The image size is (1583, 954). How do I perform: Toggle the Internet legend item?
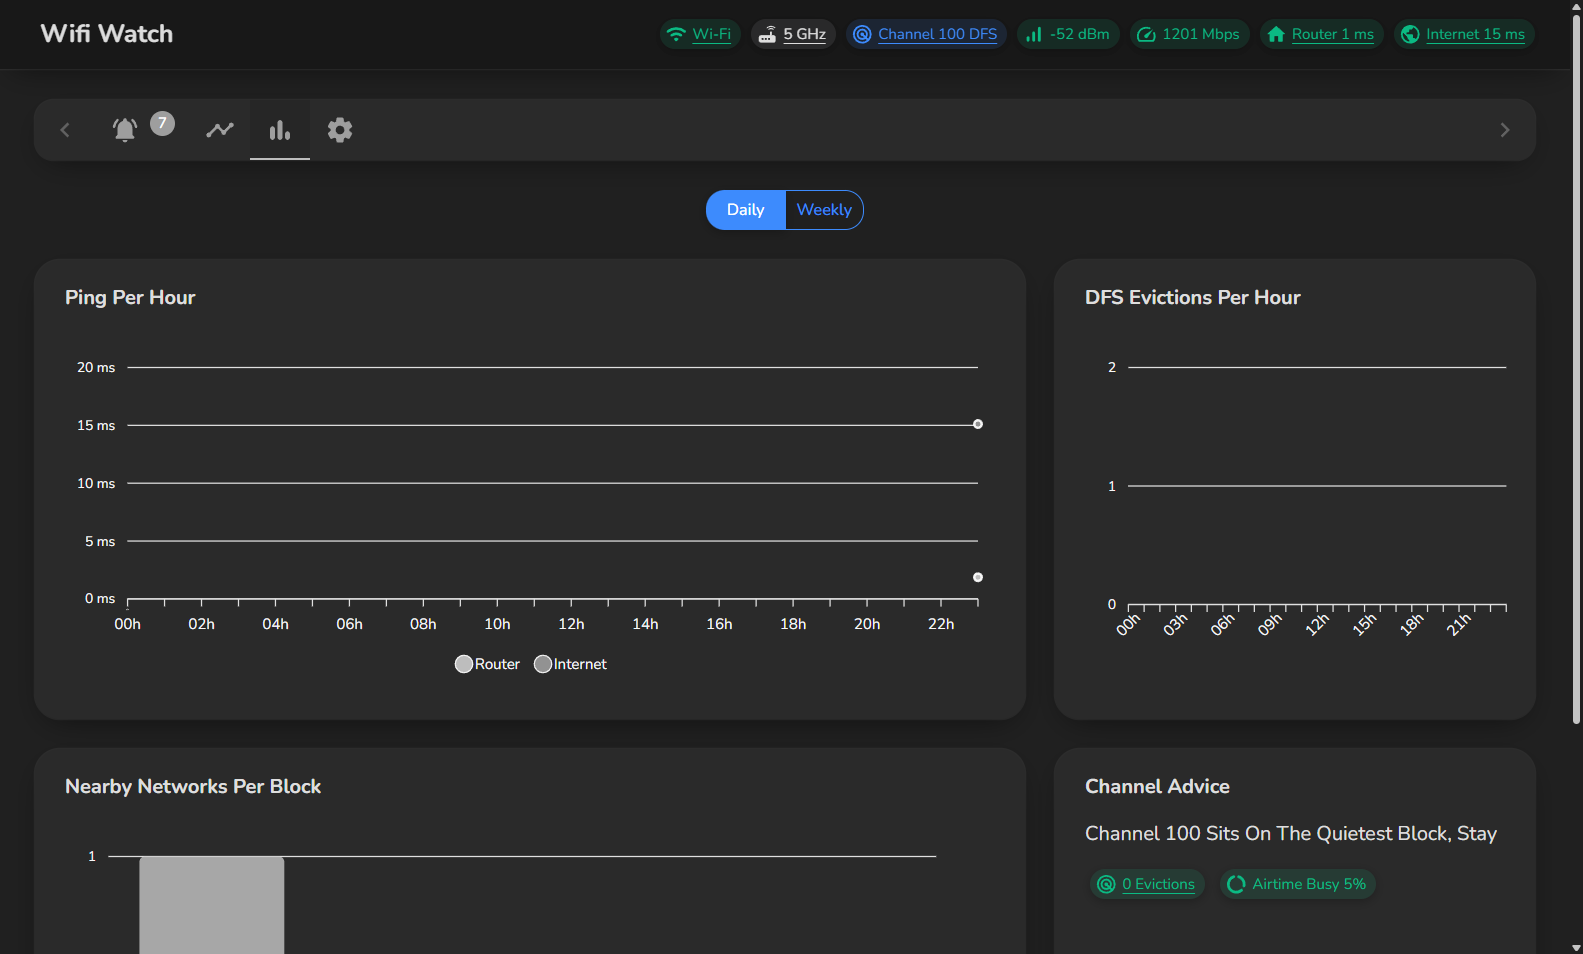tap(570, 664)
